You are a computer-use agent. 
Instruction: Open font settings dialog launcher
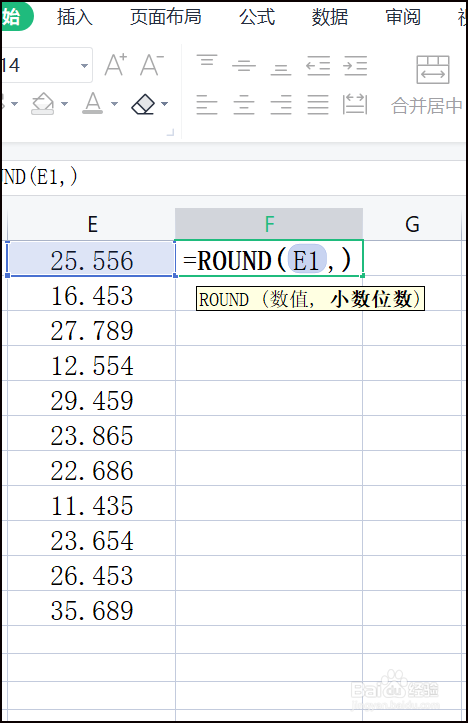click(x=171, y=132)
